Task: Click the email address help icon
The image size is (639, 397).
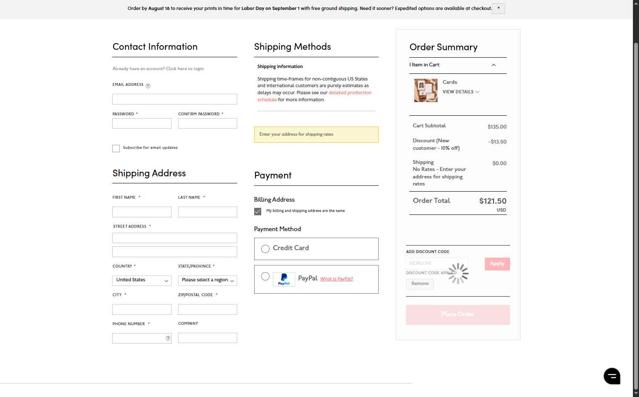Action: [148, 86]
